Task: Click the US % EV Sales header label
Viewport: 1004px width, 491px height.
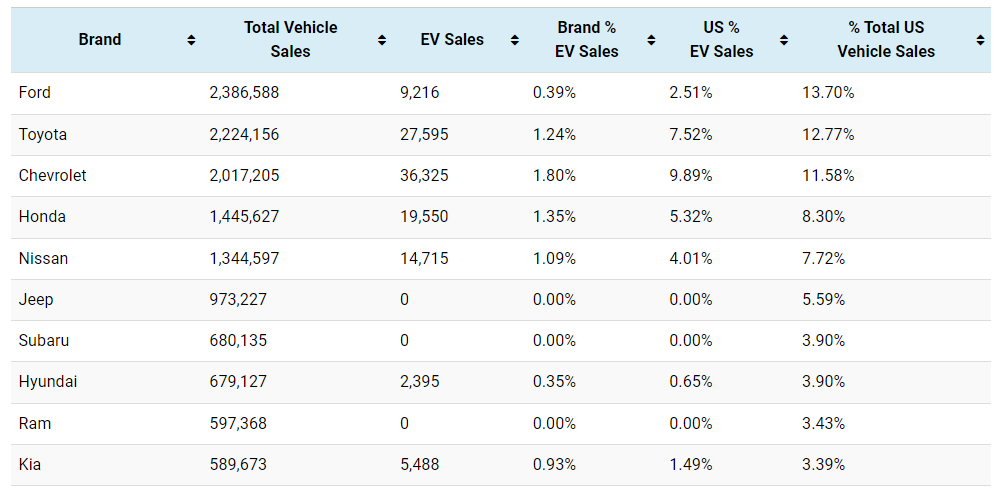Action: (x=721, y=40)
